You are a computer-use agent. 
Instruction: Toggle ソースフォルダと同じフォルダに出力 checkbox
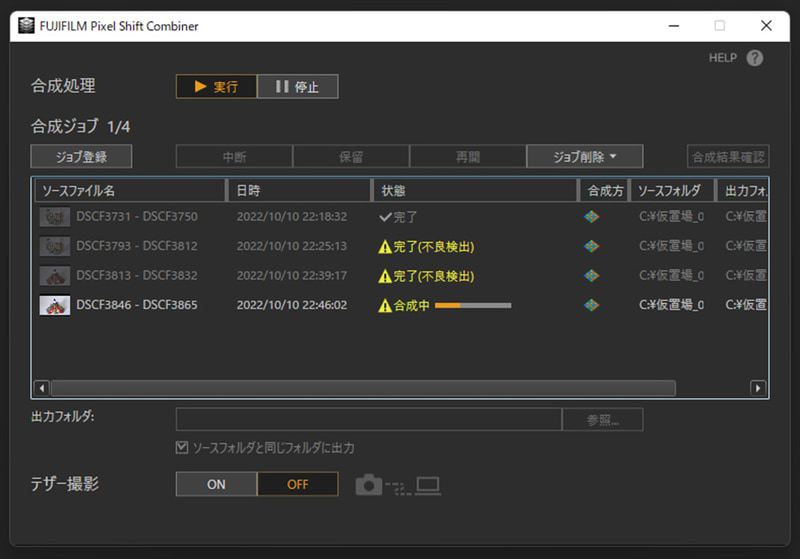click(x=182, y=448)
